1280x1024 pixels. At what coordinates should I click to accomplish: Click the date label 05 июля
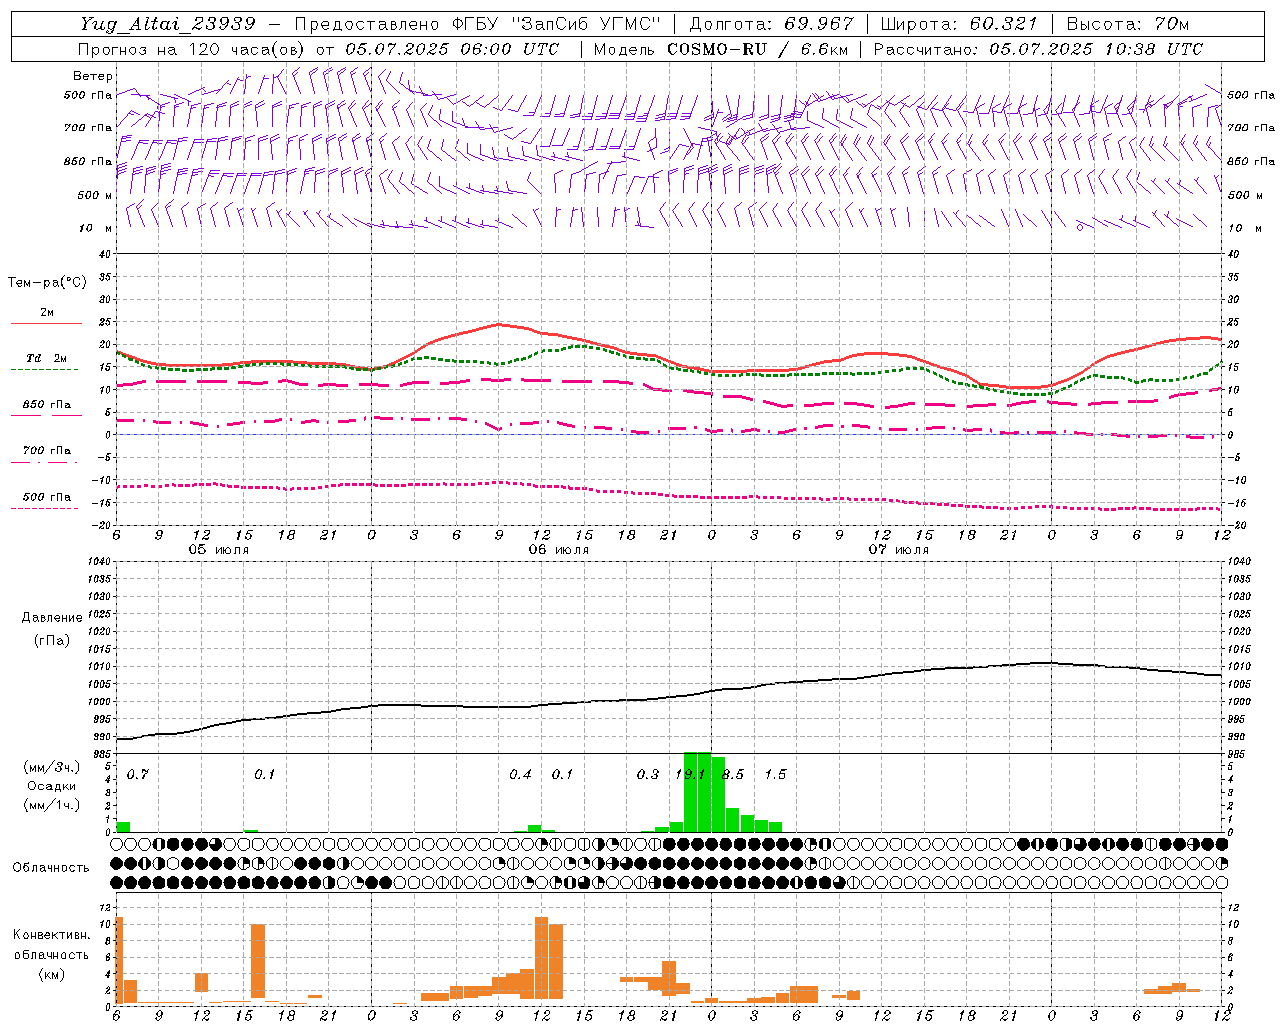coord(219,550)
